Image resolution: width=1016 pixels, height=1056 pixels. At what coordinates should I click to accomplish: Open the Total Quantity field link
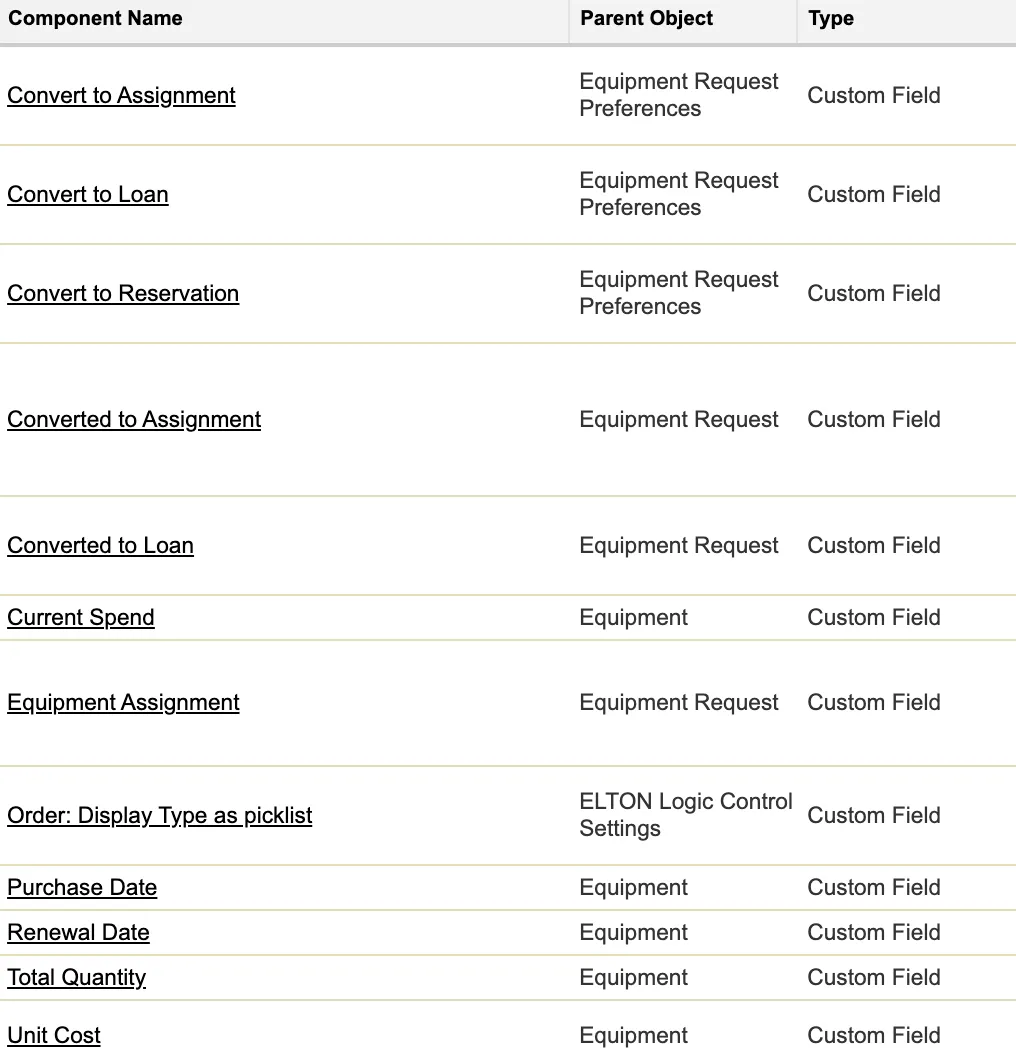[77, 978]
